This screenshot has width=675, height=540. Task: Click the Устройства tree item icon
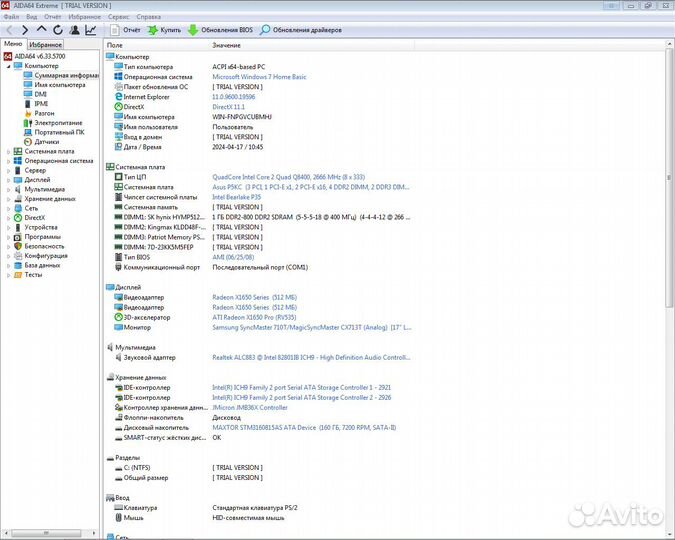18,227
